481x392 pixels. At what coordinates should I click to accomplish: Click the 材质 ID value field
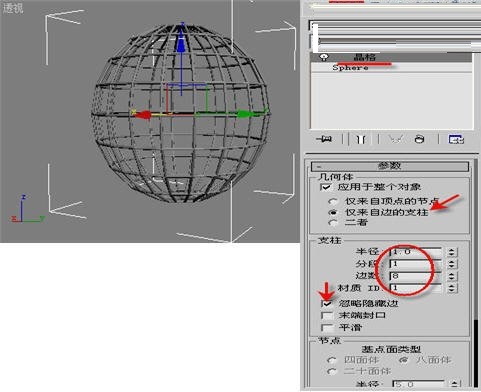tap(416, 288)
